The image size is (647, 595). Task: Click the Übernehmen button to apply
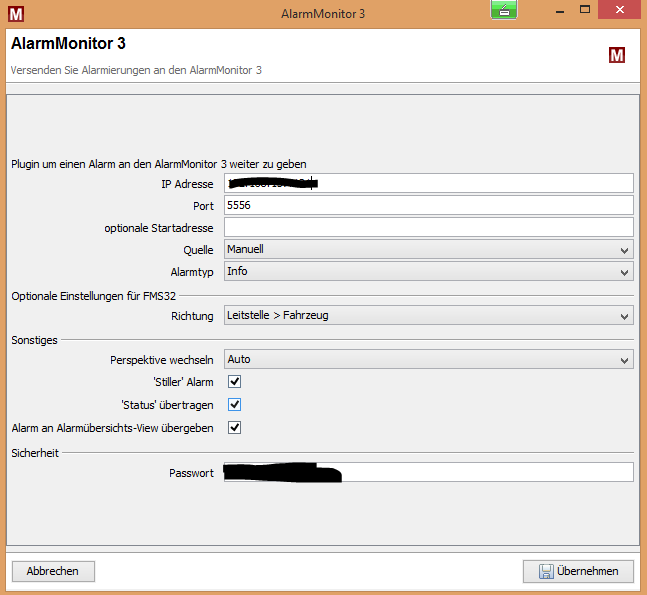point(578,571)
